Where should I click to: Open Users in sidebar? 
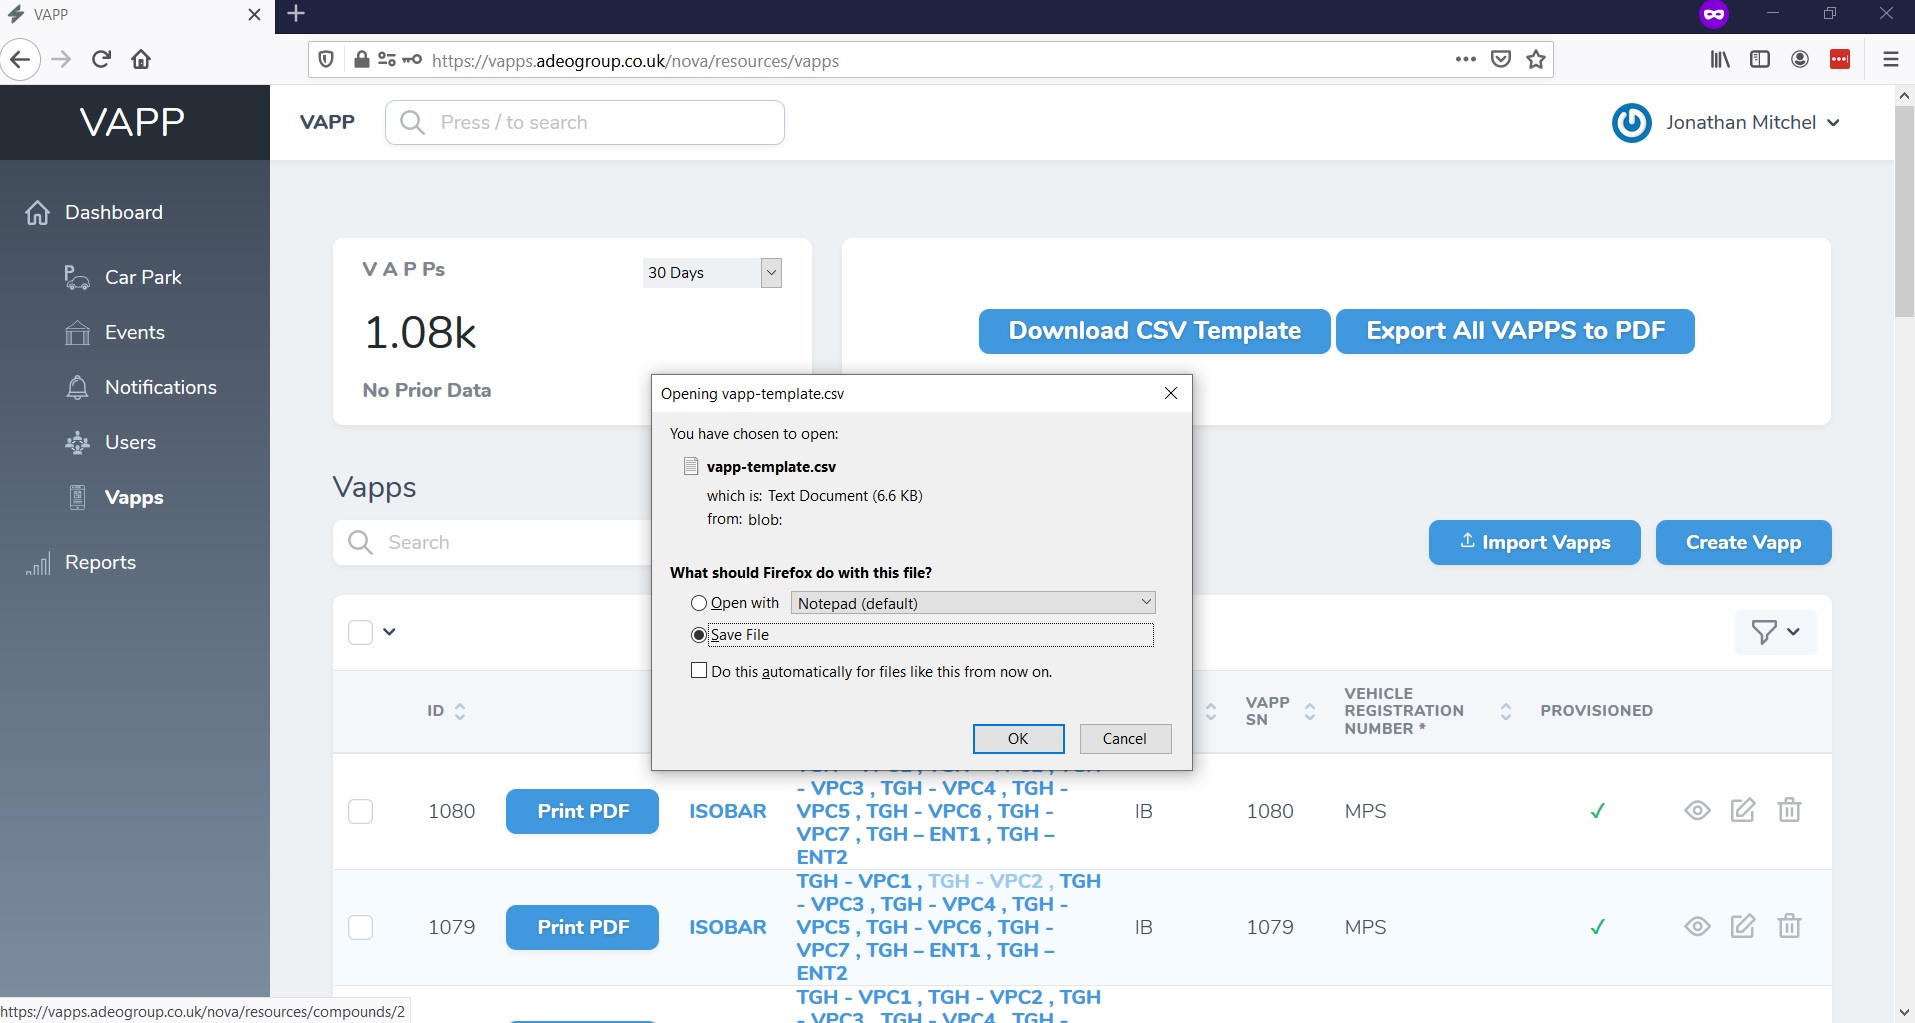pos(130,442)
